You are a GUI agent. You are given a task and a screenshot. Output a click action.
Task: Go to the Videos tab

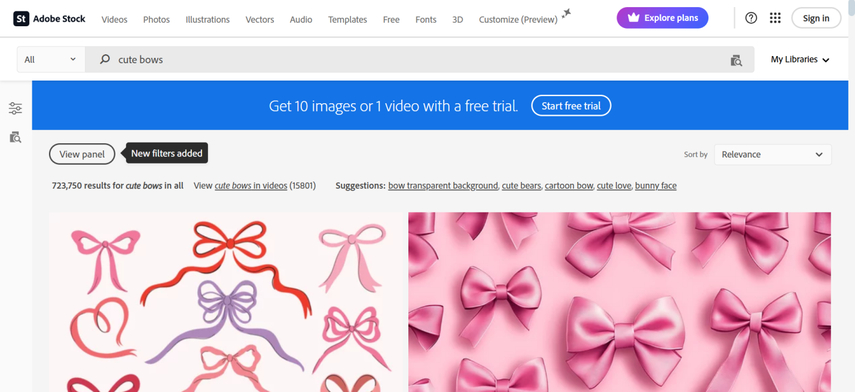pos(115,20)
